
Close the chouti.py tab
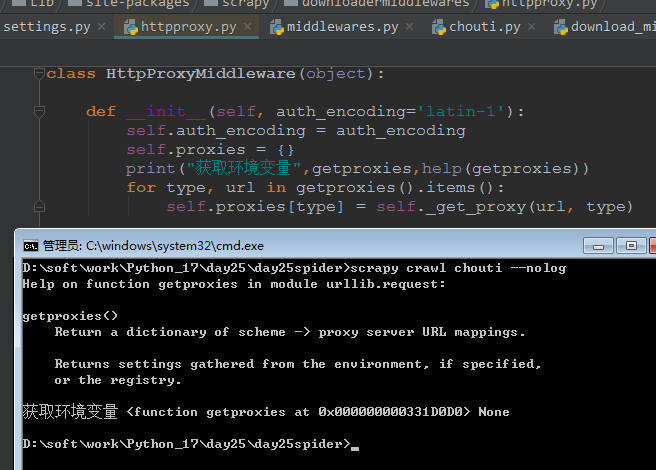tap(531, 27)
